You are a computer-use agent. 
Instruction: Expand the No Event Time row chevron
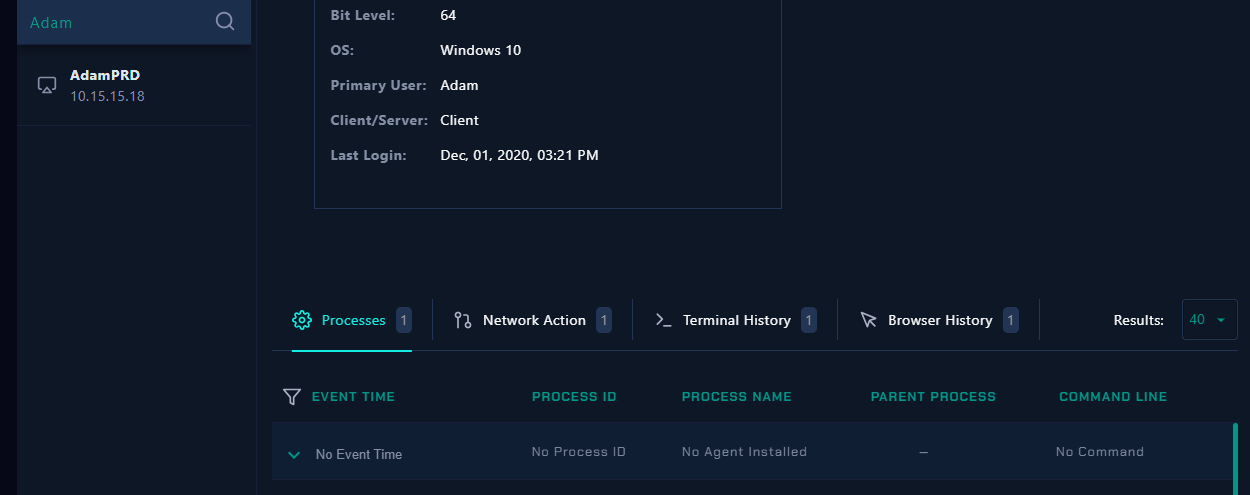[x=294, y=455]
